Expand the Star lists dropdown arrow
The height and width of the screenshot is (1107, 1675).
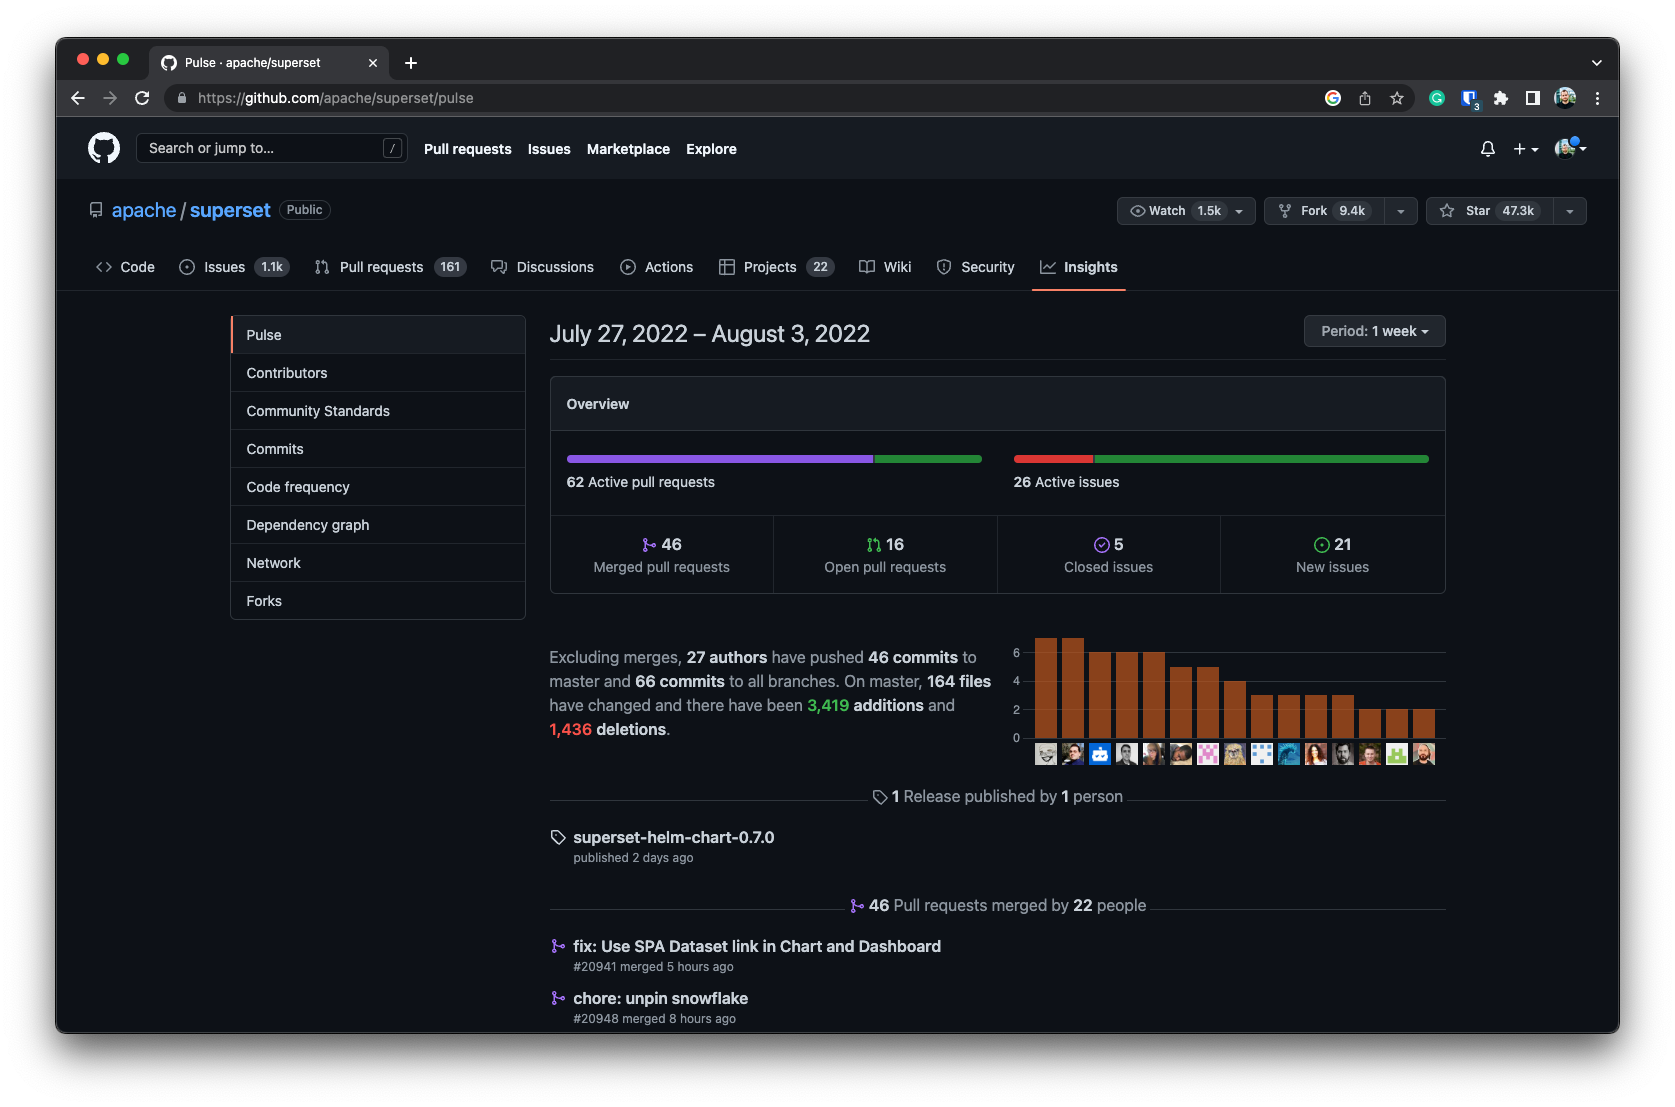click(x=1570, y=211)
